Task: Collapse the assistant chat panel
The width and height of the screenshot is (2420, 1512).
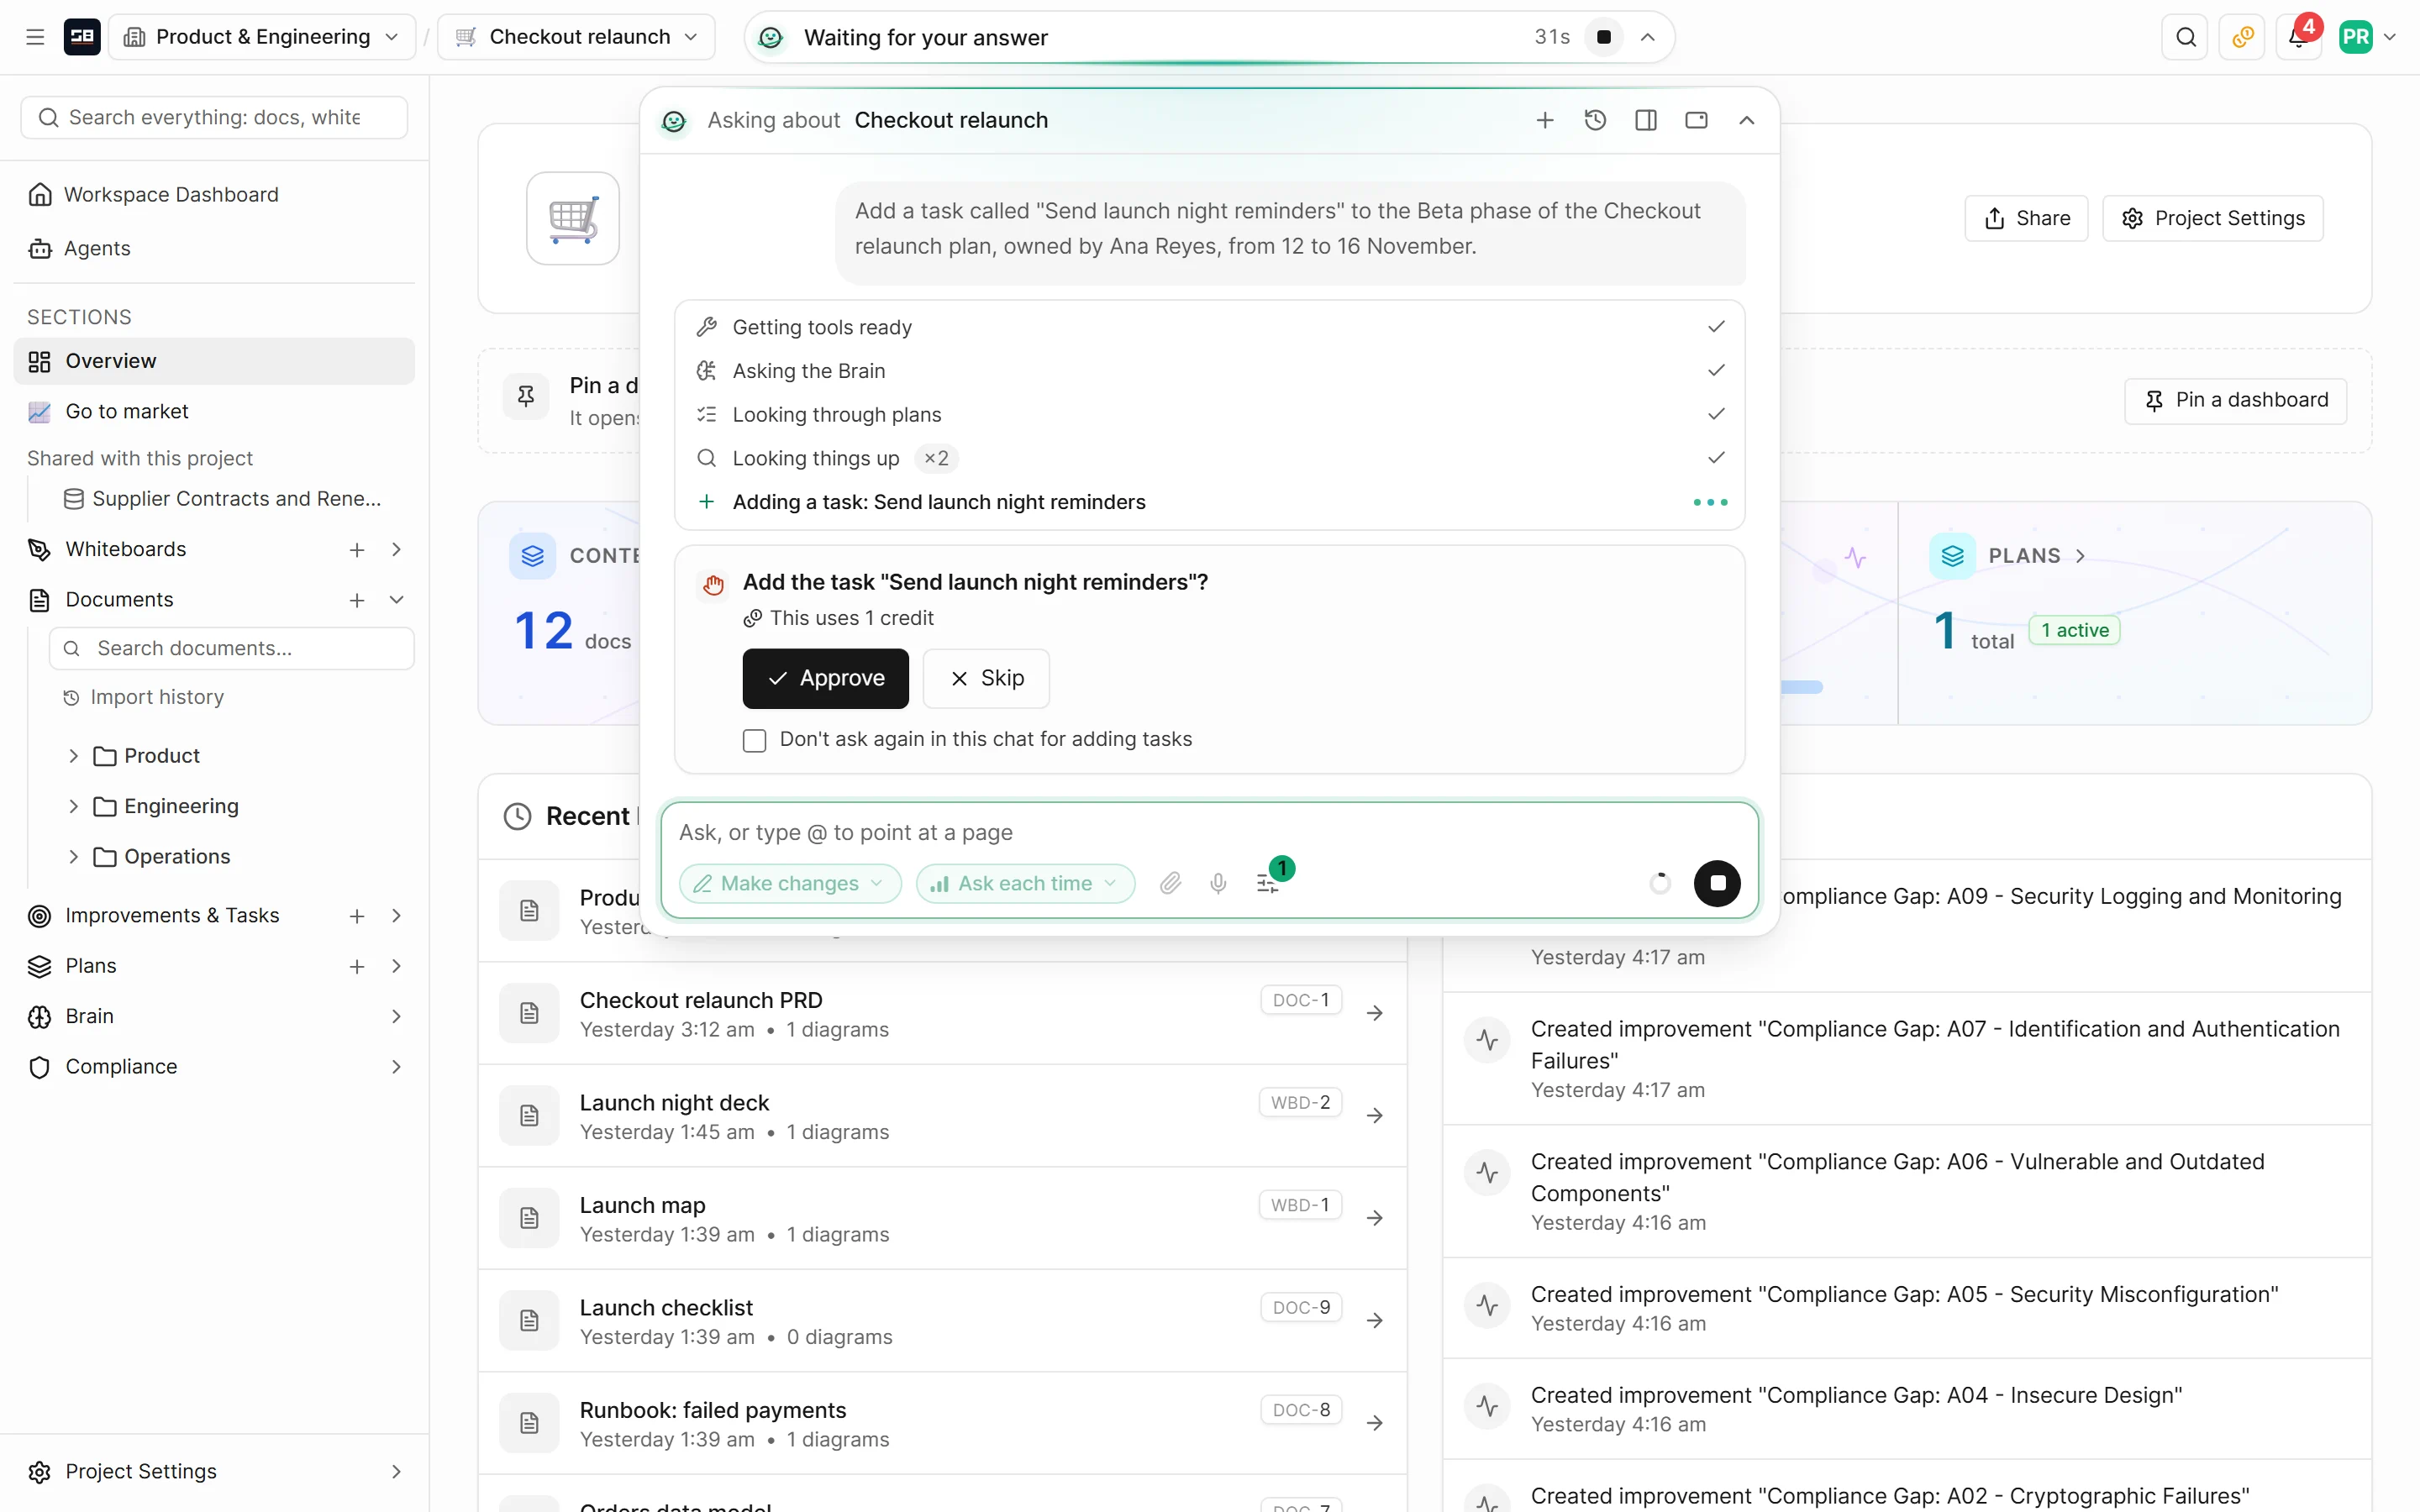Action: [x=1747, y=120]
